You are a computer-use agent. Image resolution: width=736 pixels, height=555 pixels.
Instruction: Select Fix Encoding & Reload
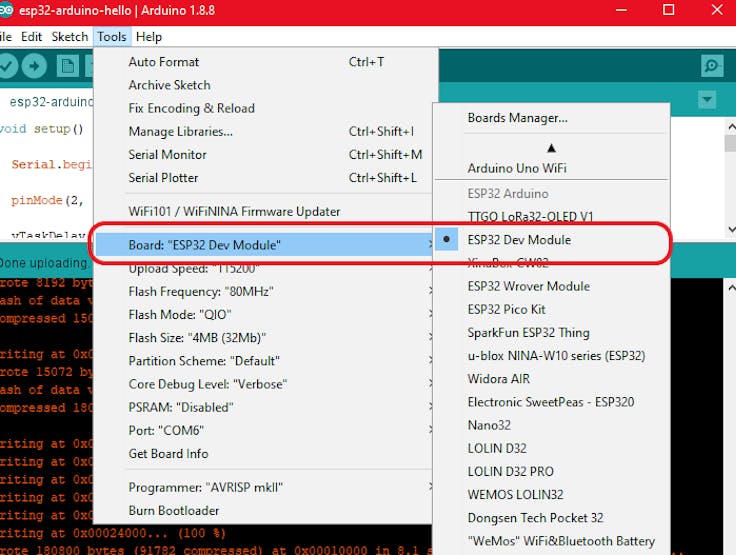click(265, 108)
